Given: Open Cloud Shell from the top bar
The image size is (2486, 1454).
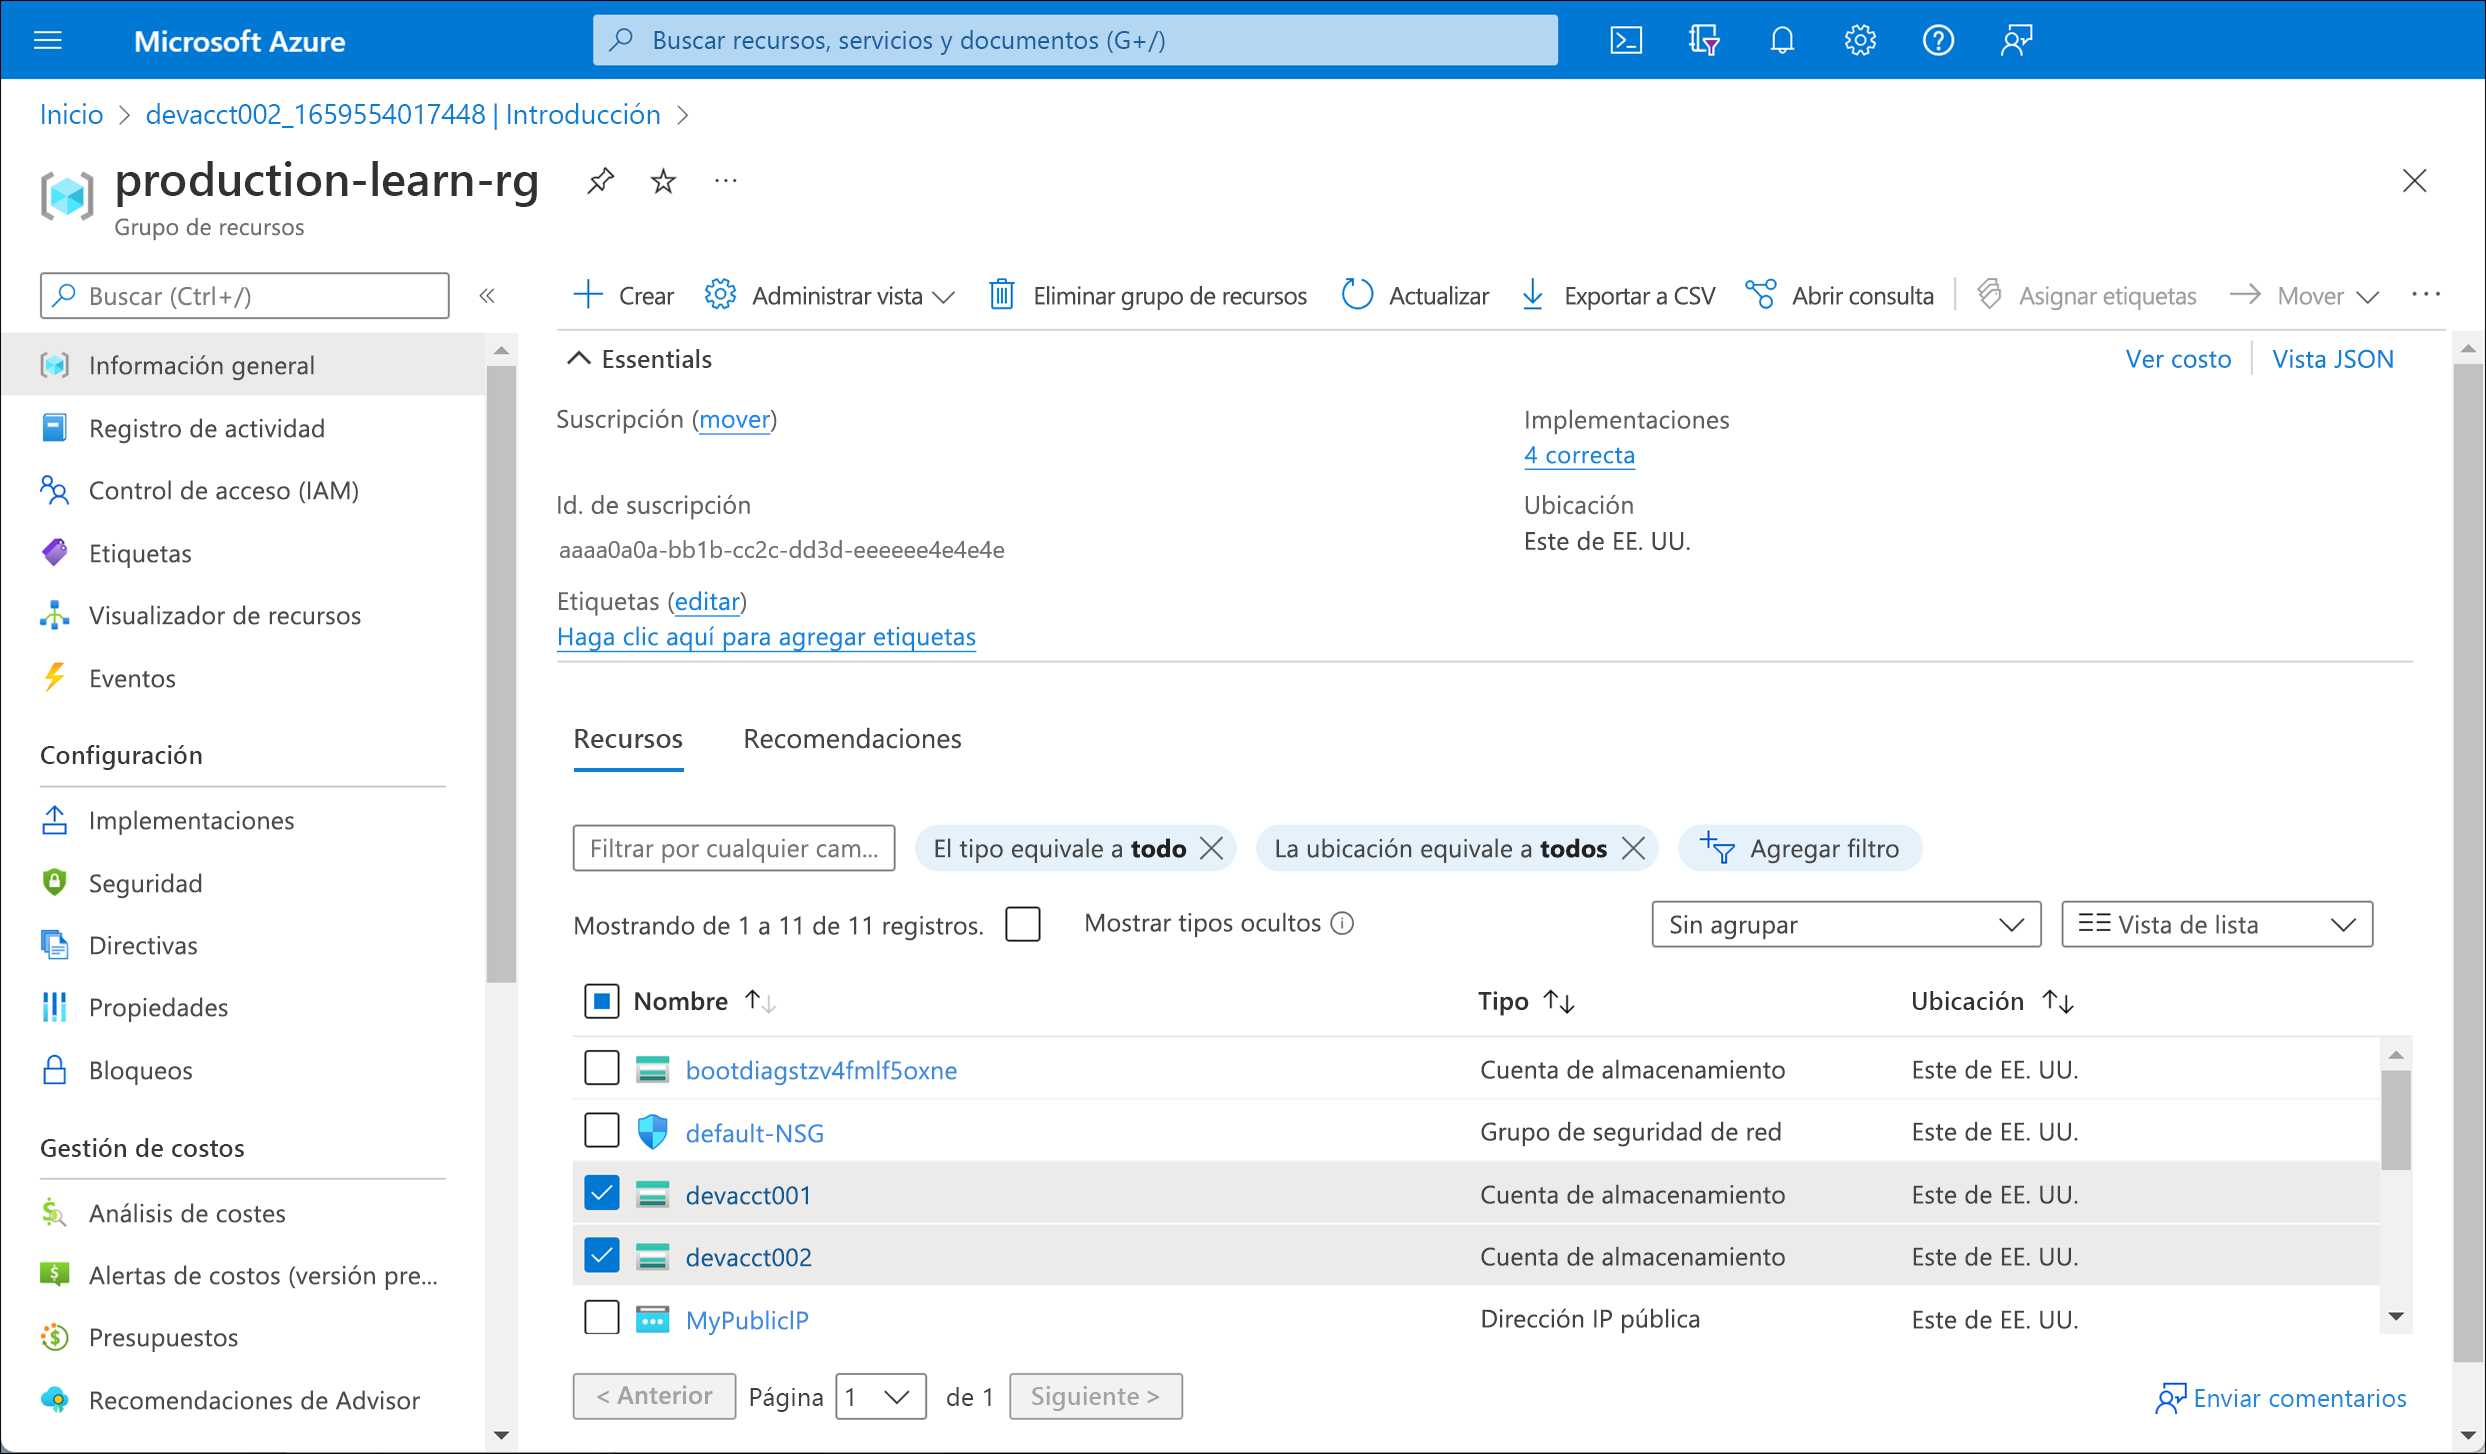Looking at the screenshot, I should coord(1626,40).
